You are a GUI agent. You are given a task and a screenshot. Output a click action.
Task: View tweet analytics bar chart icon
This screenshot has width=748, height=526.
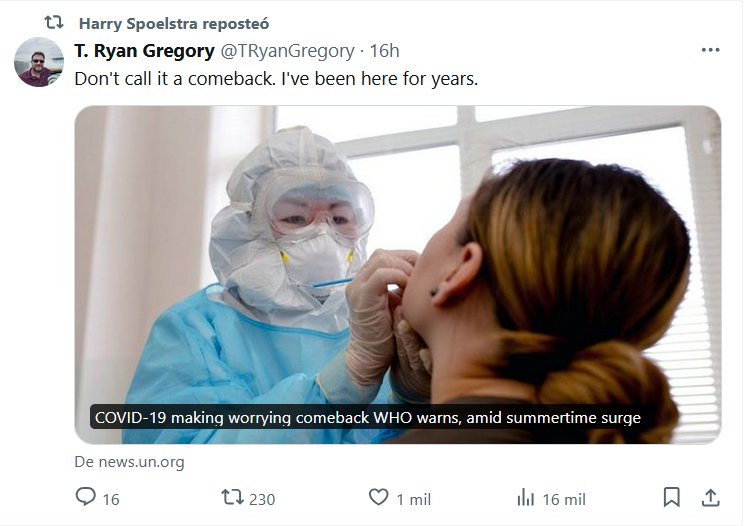526,497
